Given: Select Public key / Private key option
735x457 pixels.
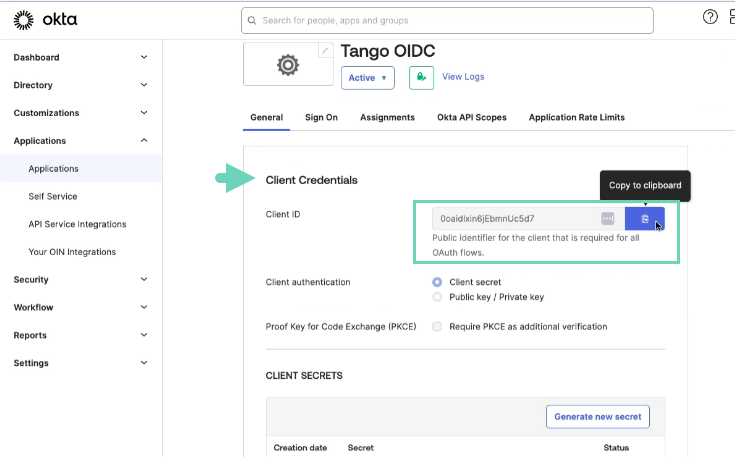Looking at the screenshot, I should (437, 297).
